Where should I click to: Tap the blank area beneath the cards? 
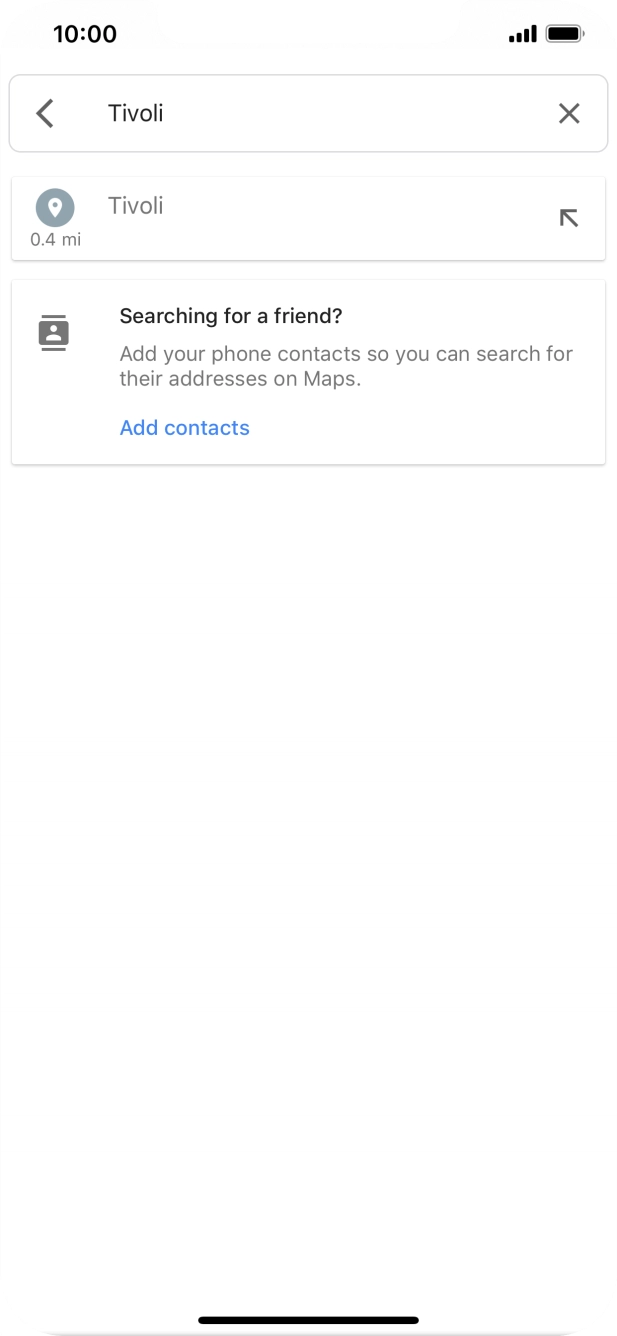click(308, 850)
